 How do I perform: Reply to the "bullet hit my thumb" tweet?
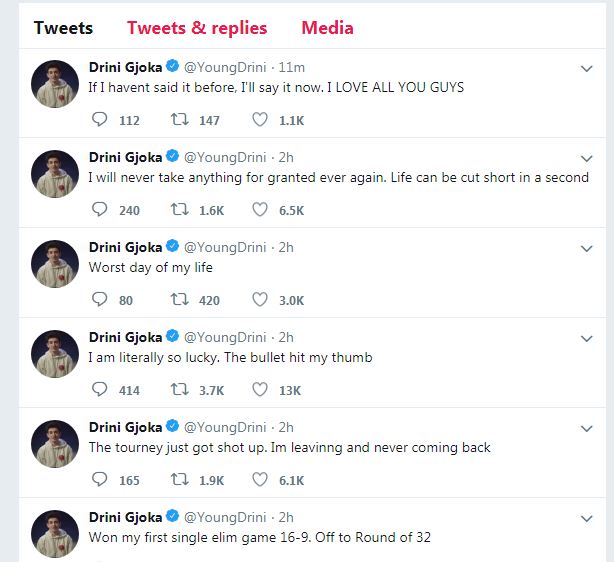(99, 390)
